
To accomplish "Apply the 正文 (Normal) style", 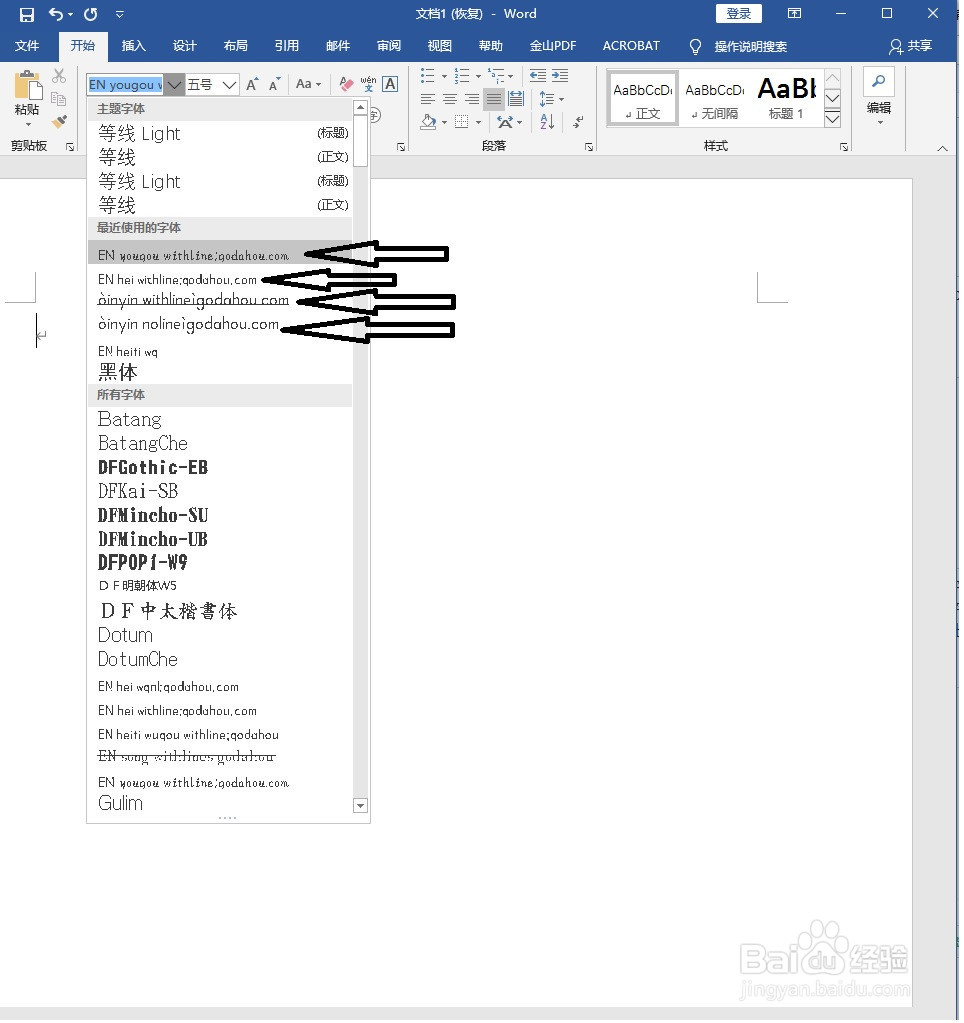I will (x=642, y=99).
